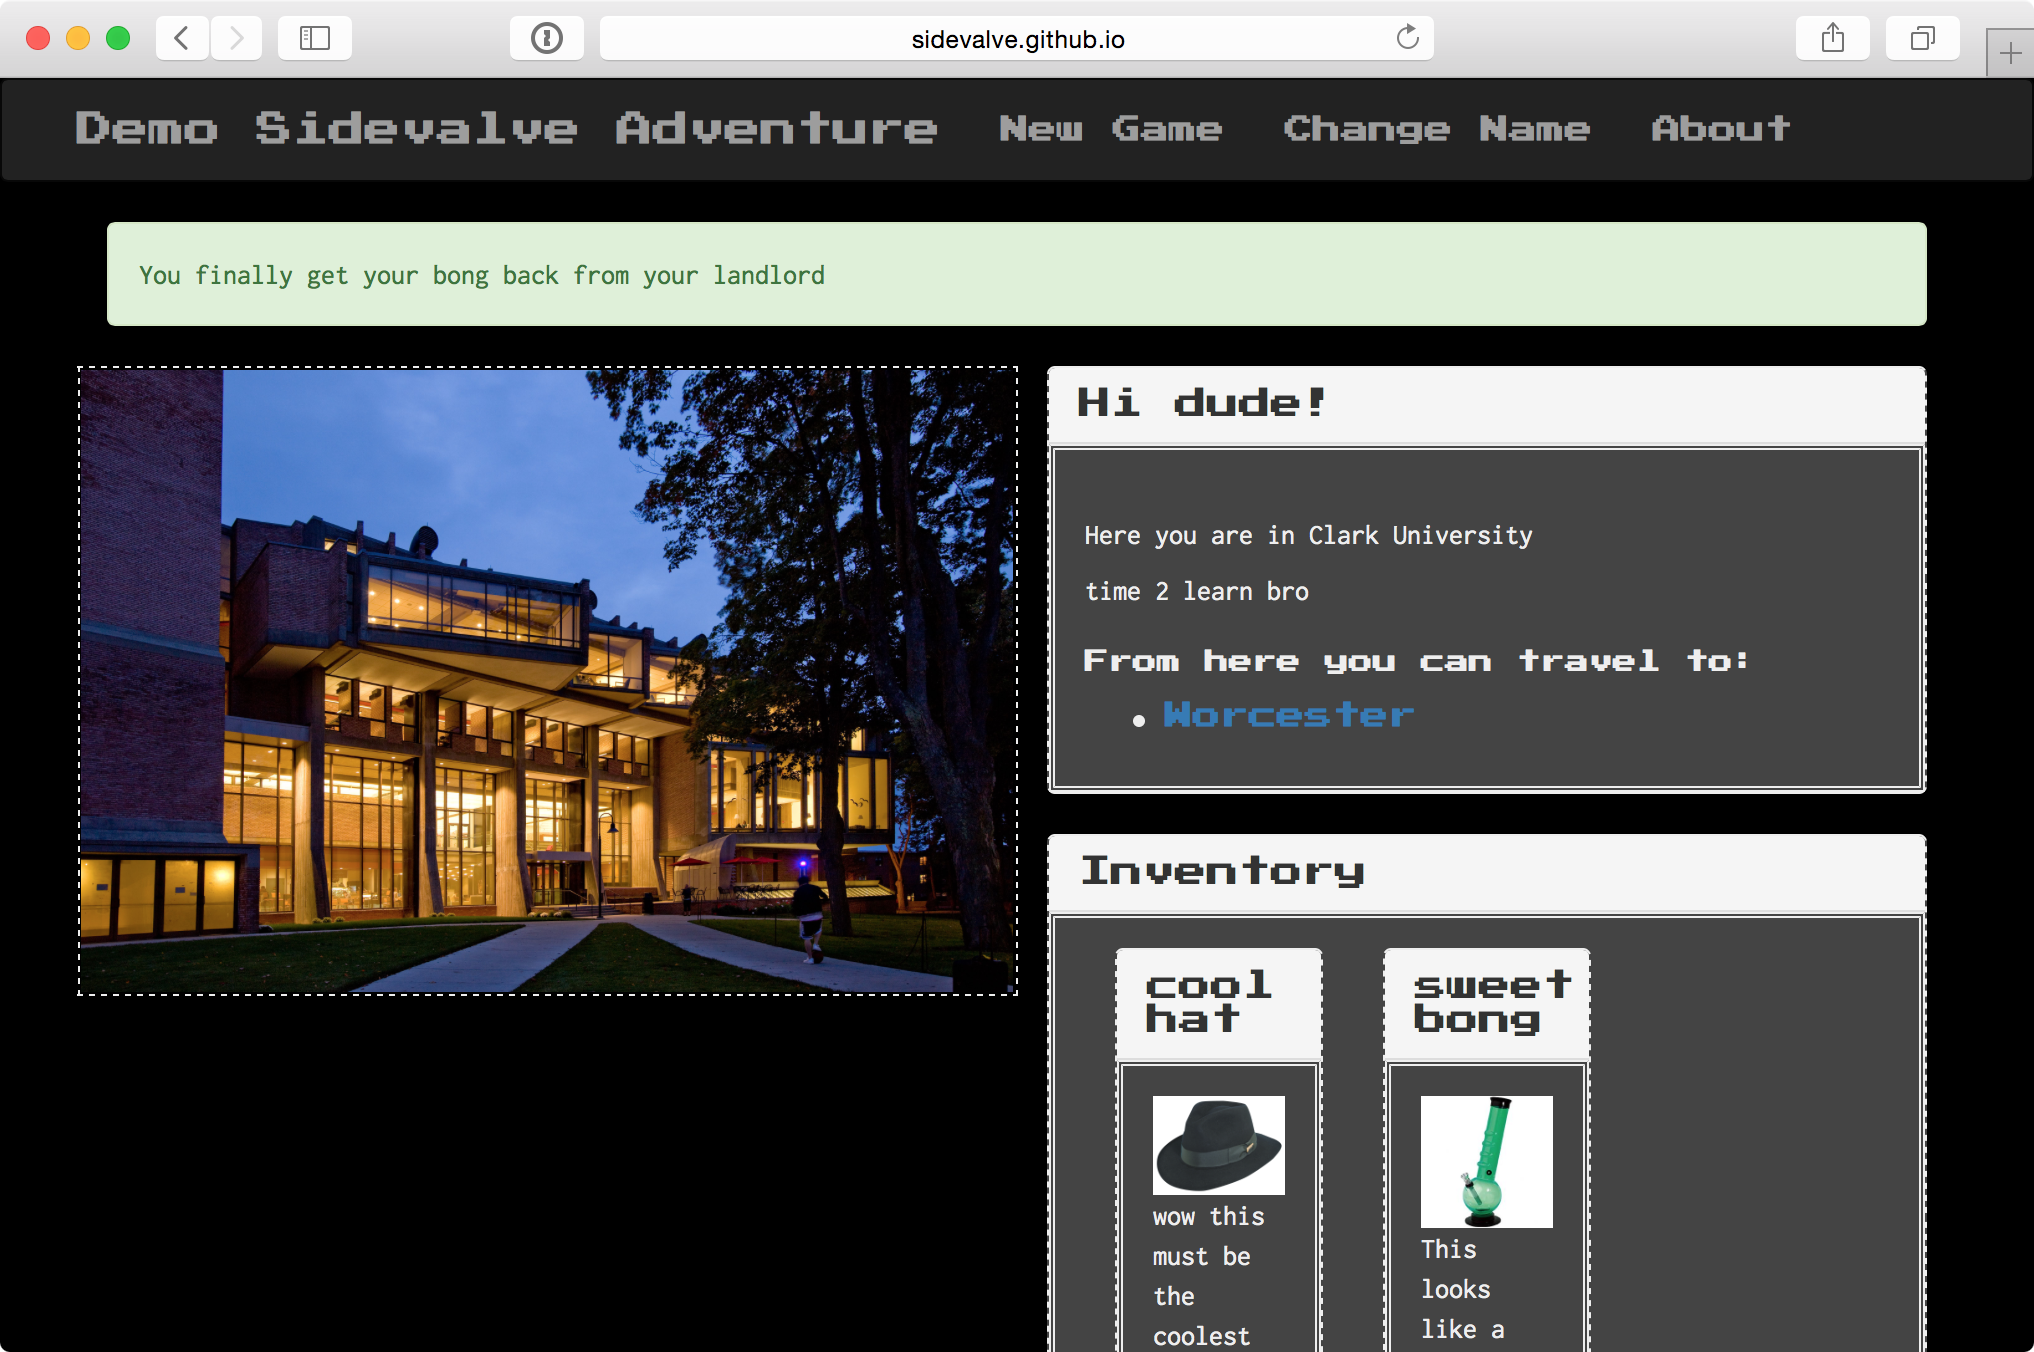This screenshot has width=2034, height=1352.
Task: Travel to Worcester link
Action: [x=1288, y=715]
